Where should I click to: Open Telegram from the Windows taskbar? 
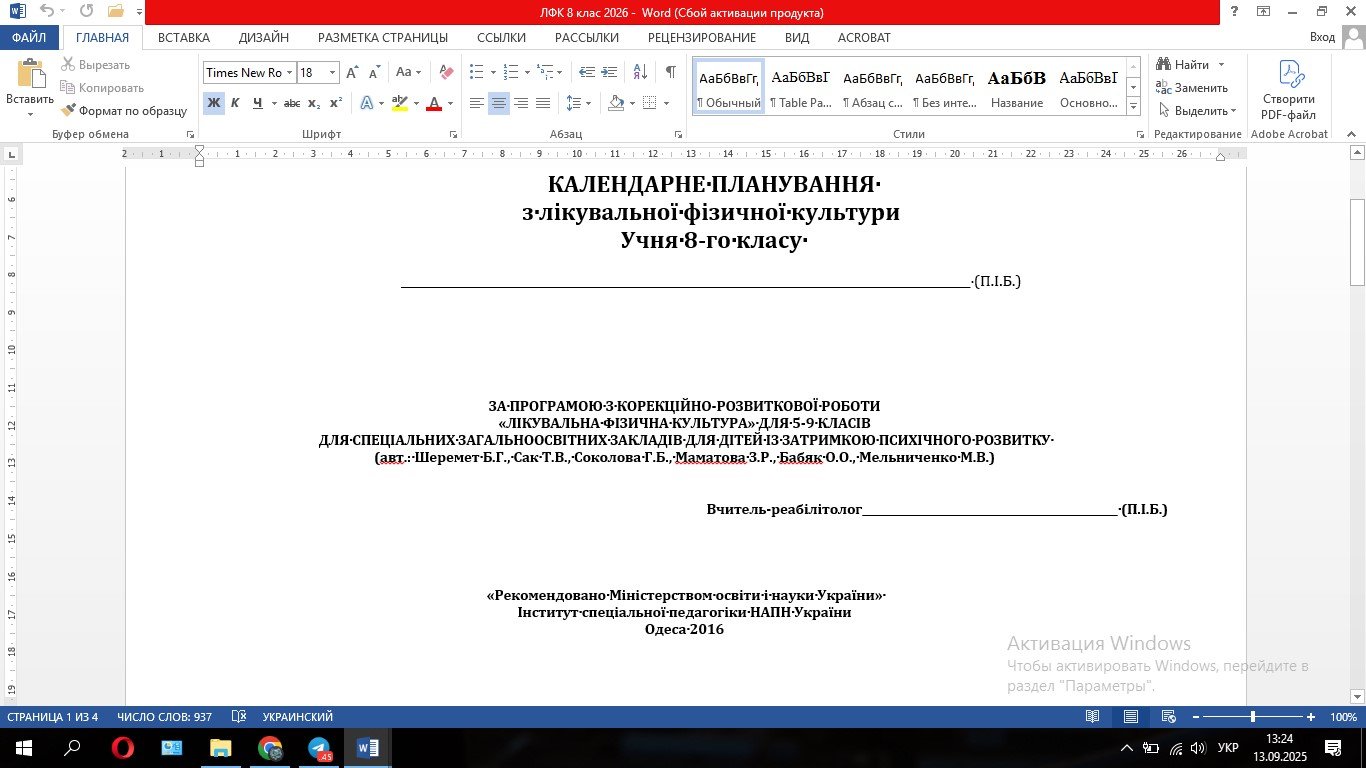(319, 748)
